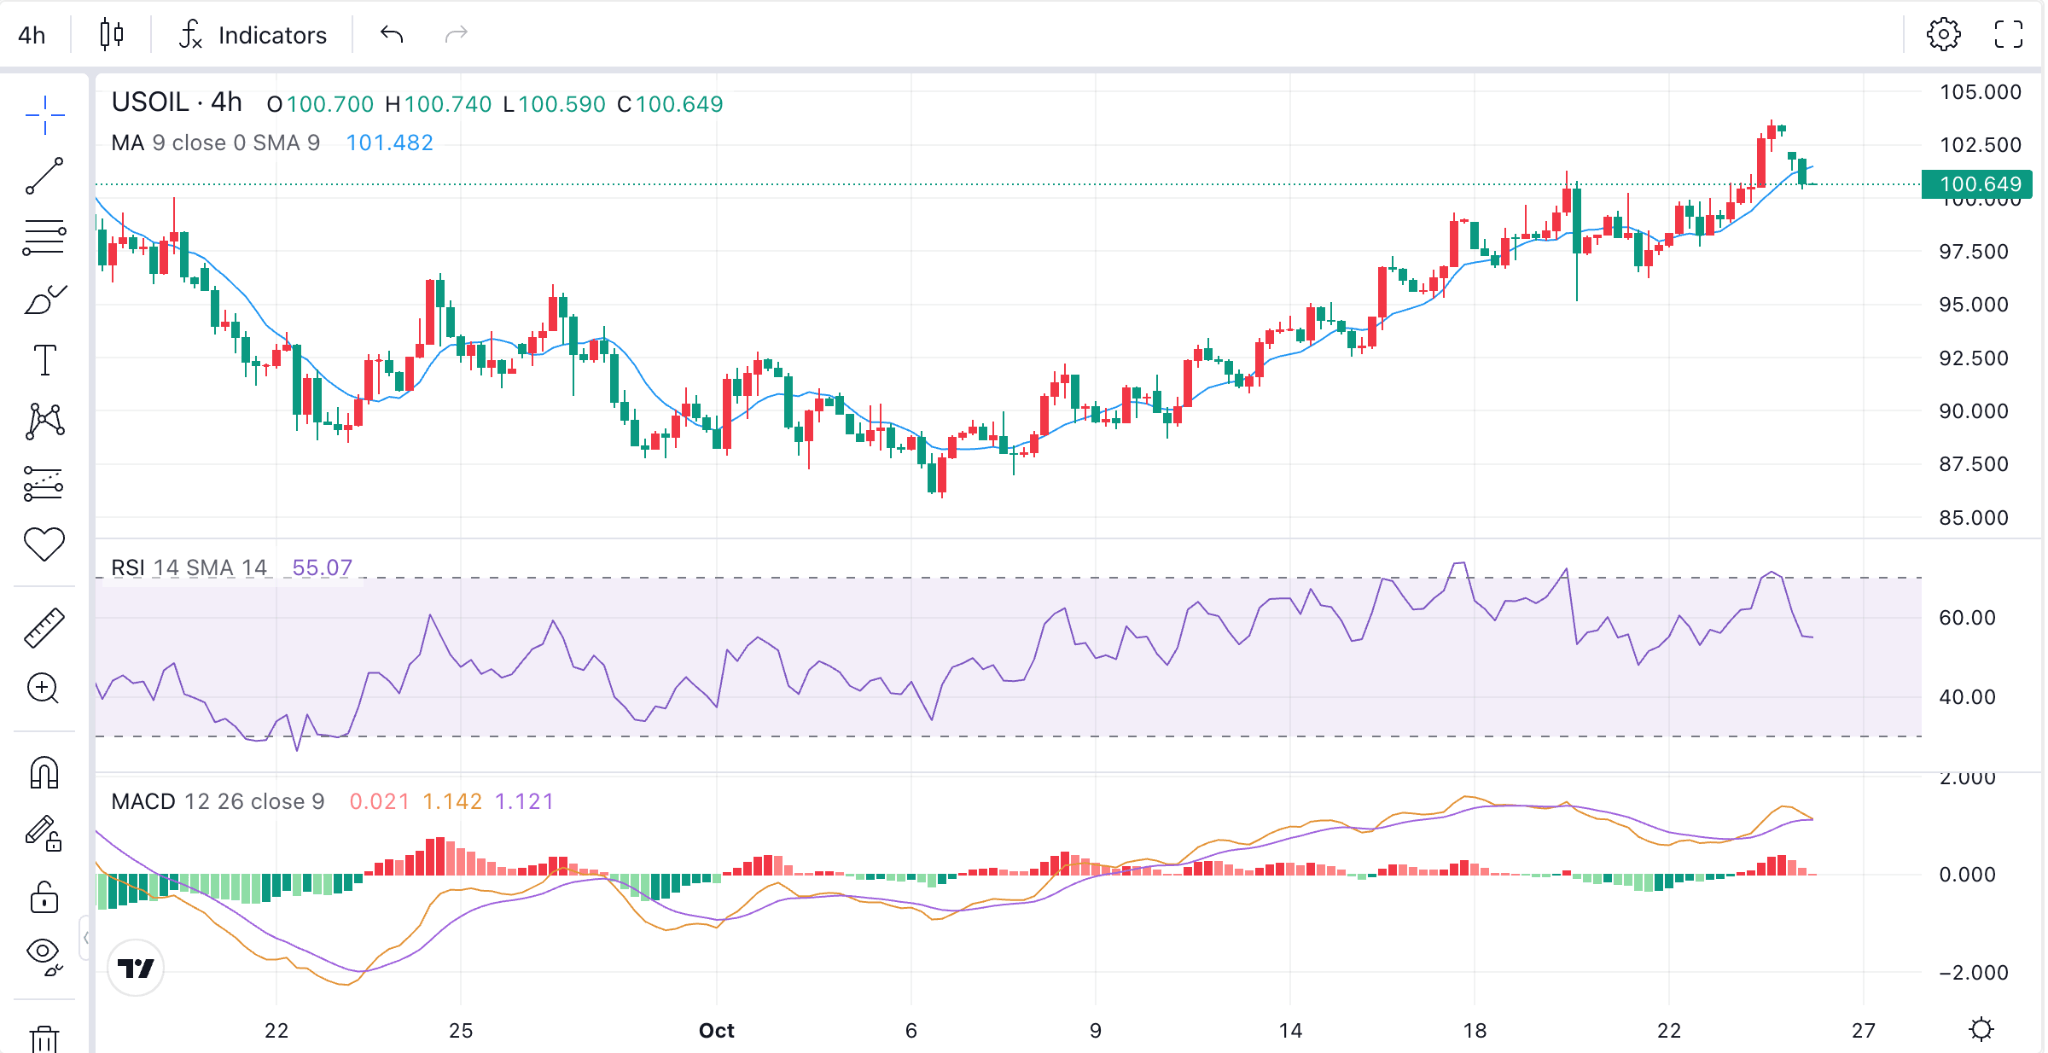
Task: Click the TradingView logo badge
Action: point(136,968)
